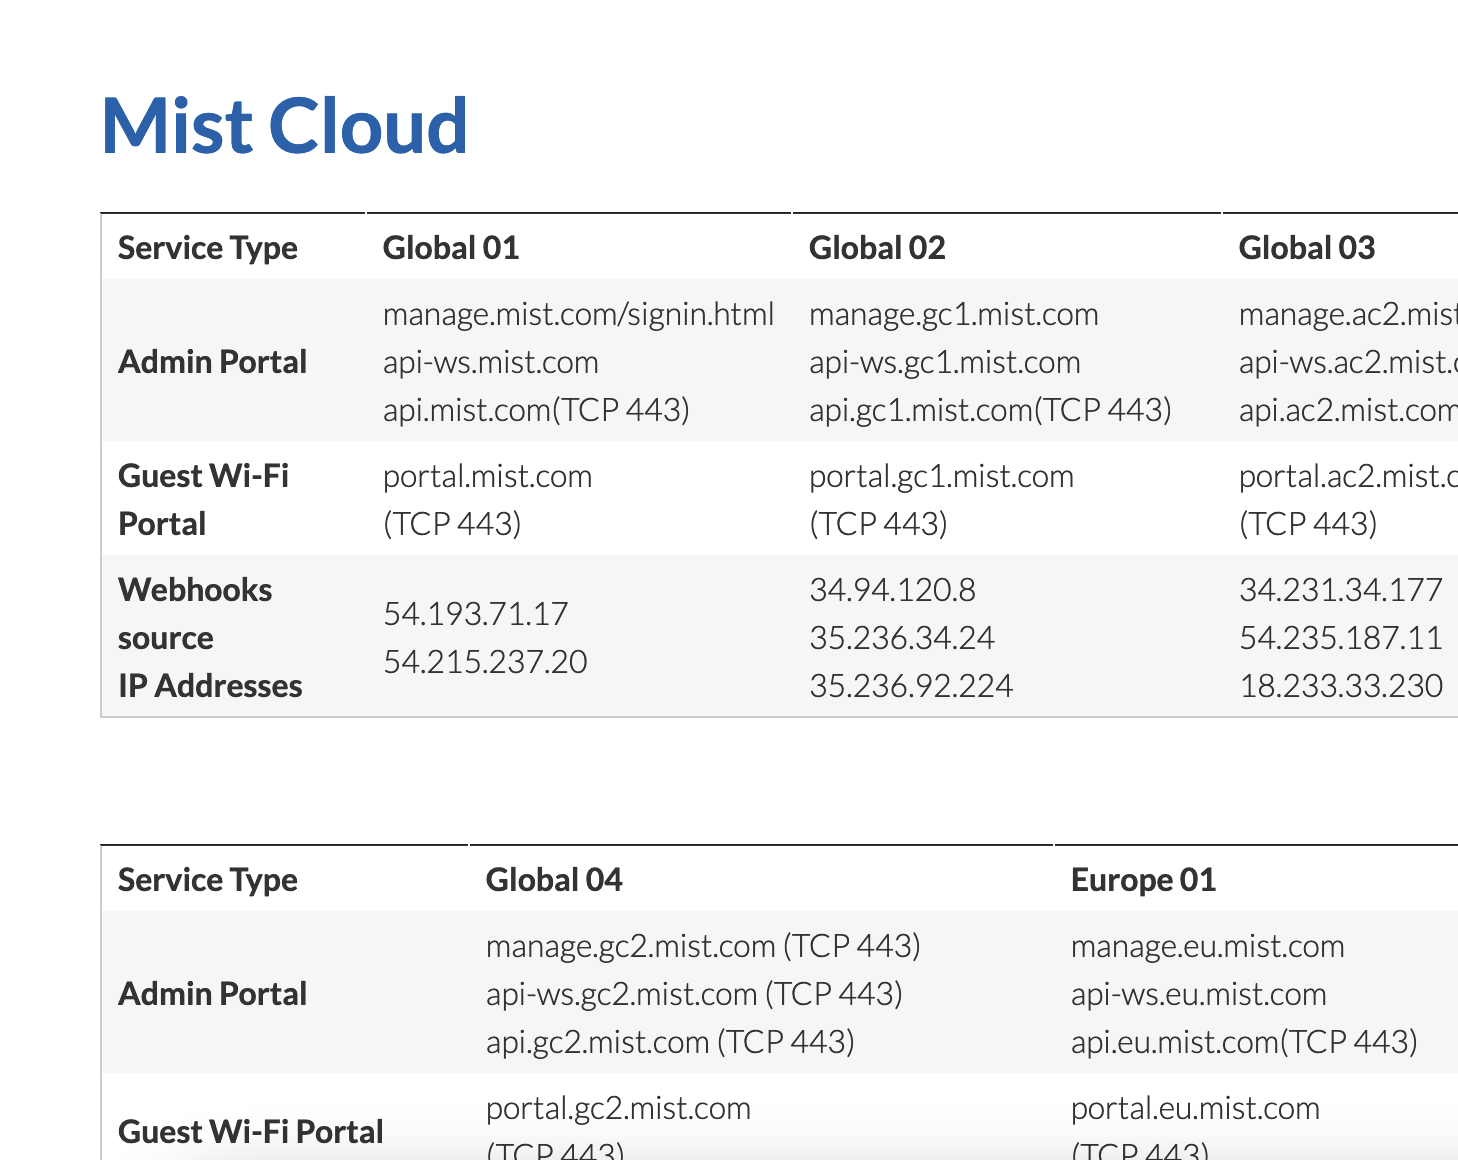Select the "Global 03" column header
The width and height of the screenshot is (1458, 1160).
[1307, 248]
